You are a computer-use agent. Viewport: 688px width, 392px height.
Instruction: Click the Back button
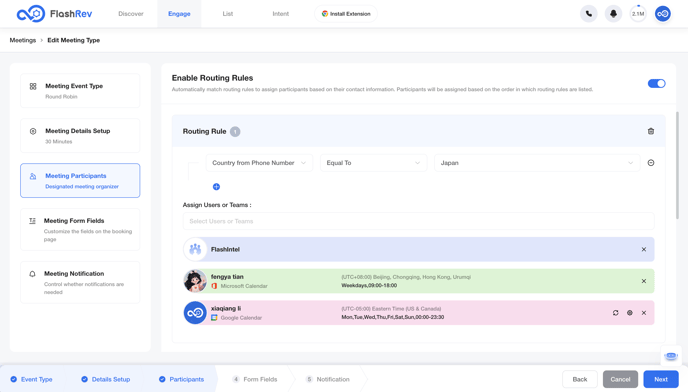(580, 379)
